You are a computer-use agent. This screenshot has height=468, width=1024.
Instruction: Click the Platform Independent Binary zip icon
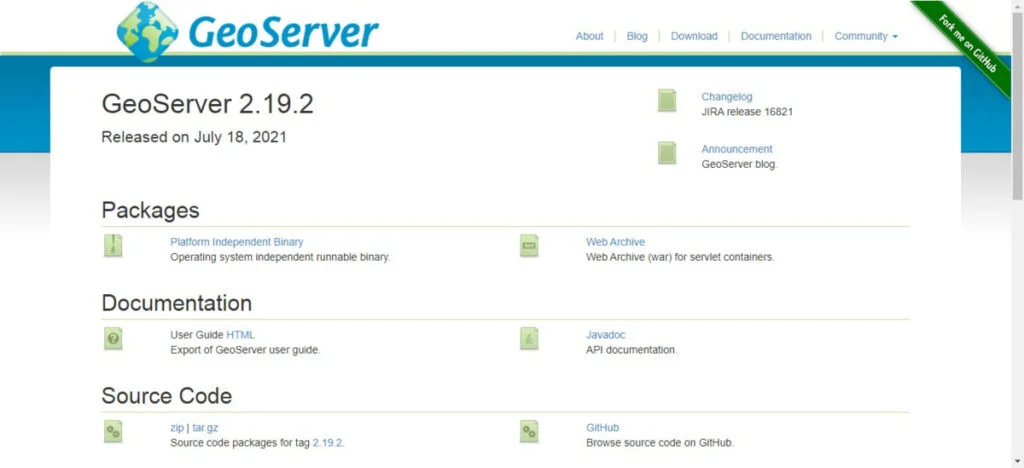click(x=113, y=245)
